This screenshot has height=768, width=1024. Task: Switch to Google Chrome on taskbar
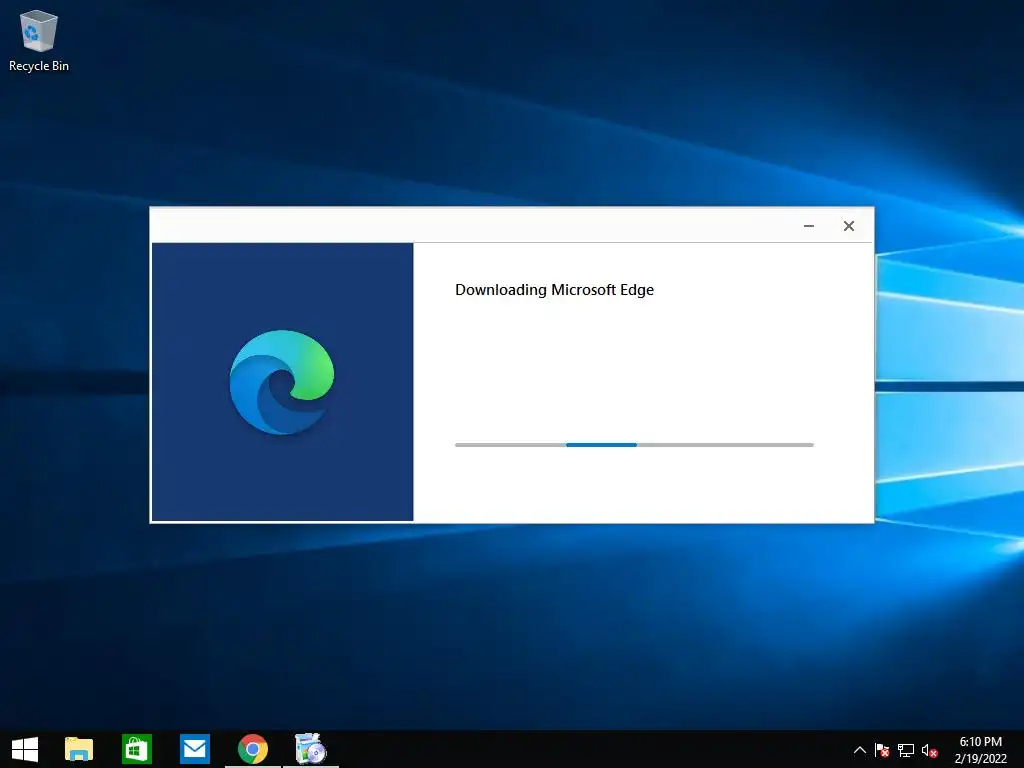[x=253, y=749]
